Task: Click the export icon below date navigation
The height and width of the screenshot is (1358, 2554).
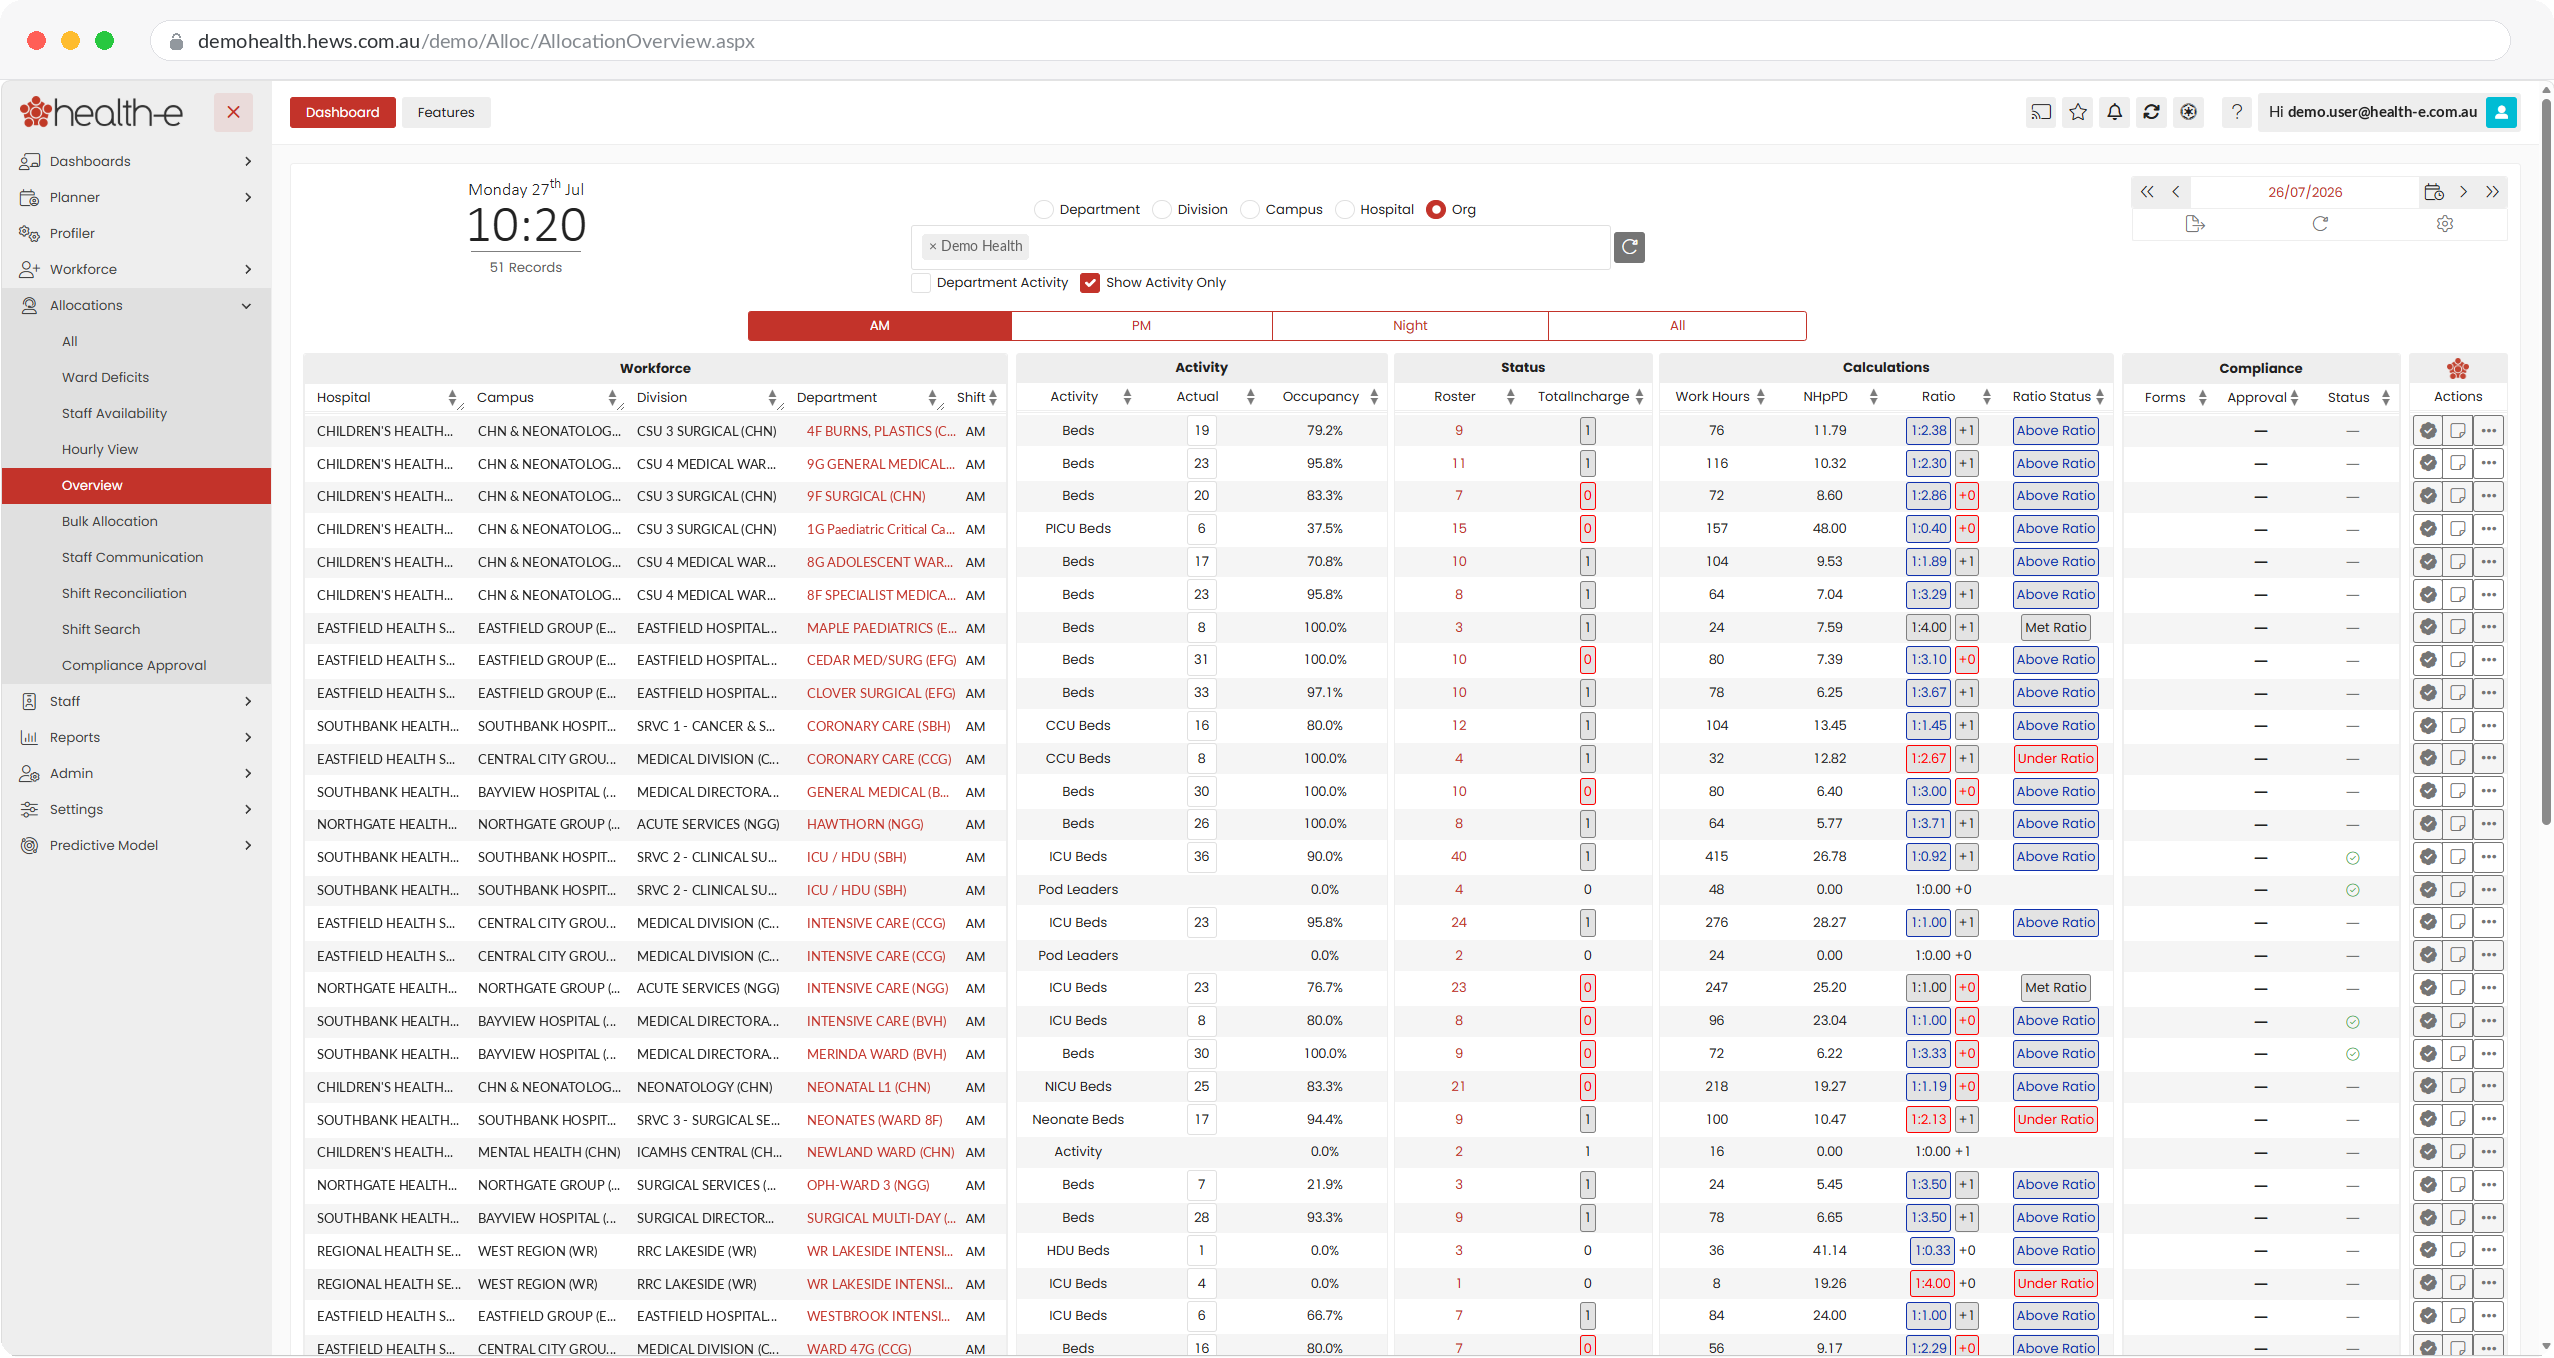Action: click(2195, 224)
